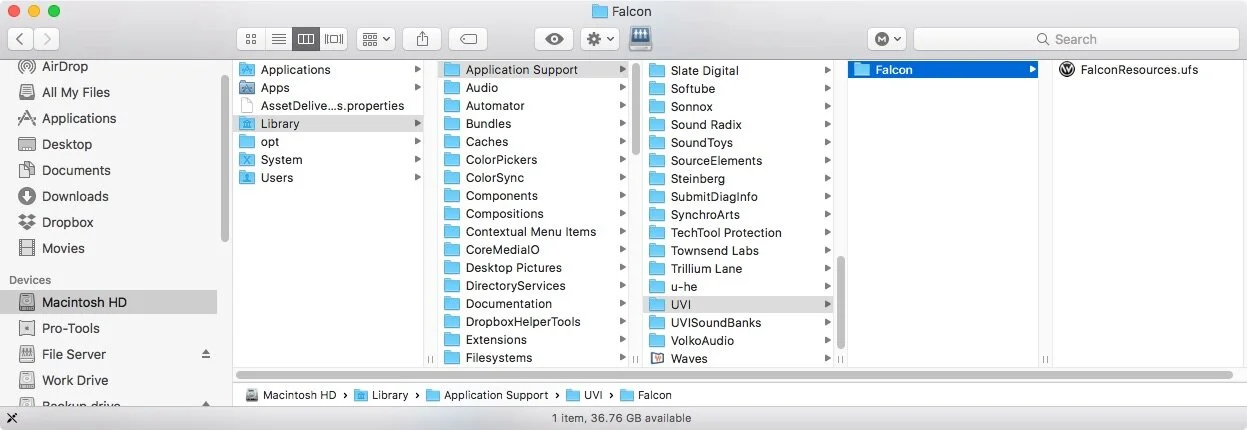Open the Slate Digital folder
The image size is (1247, 430).
pyautogui.click(x=704, y=70)
